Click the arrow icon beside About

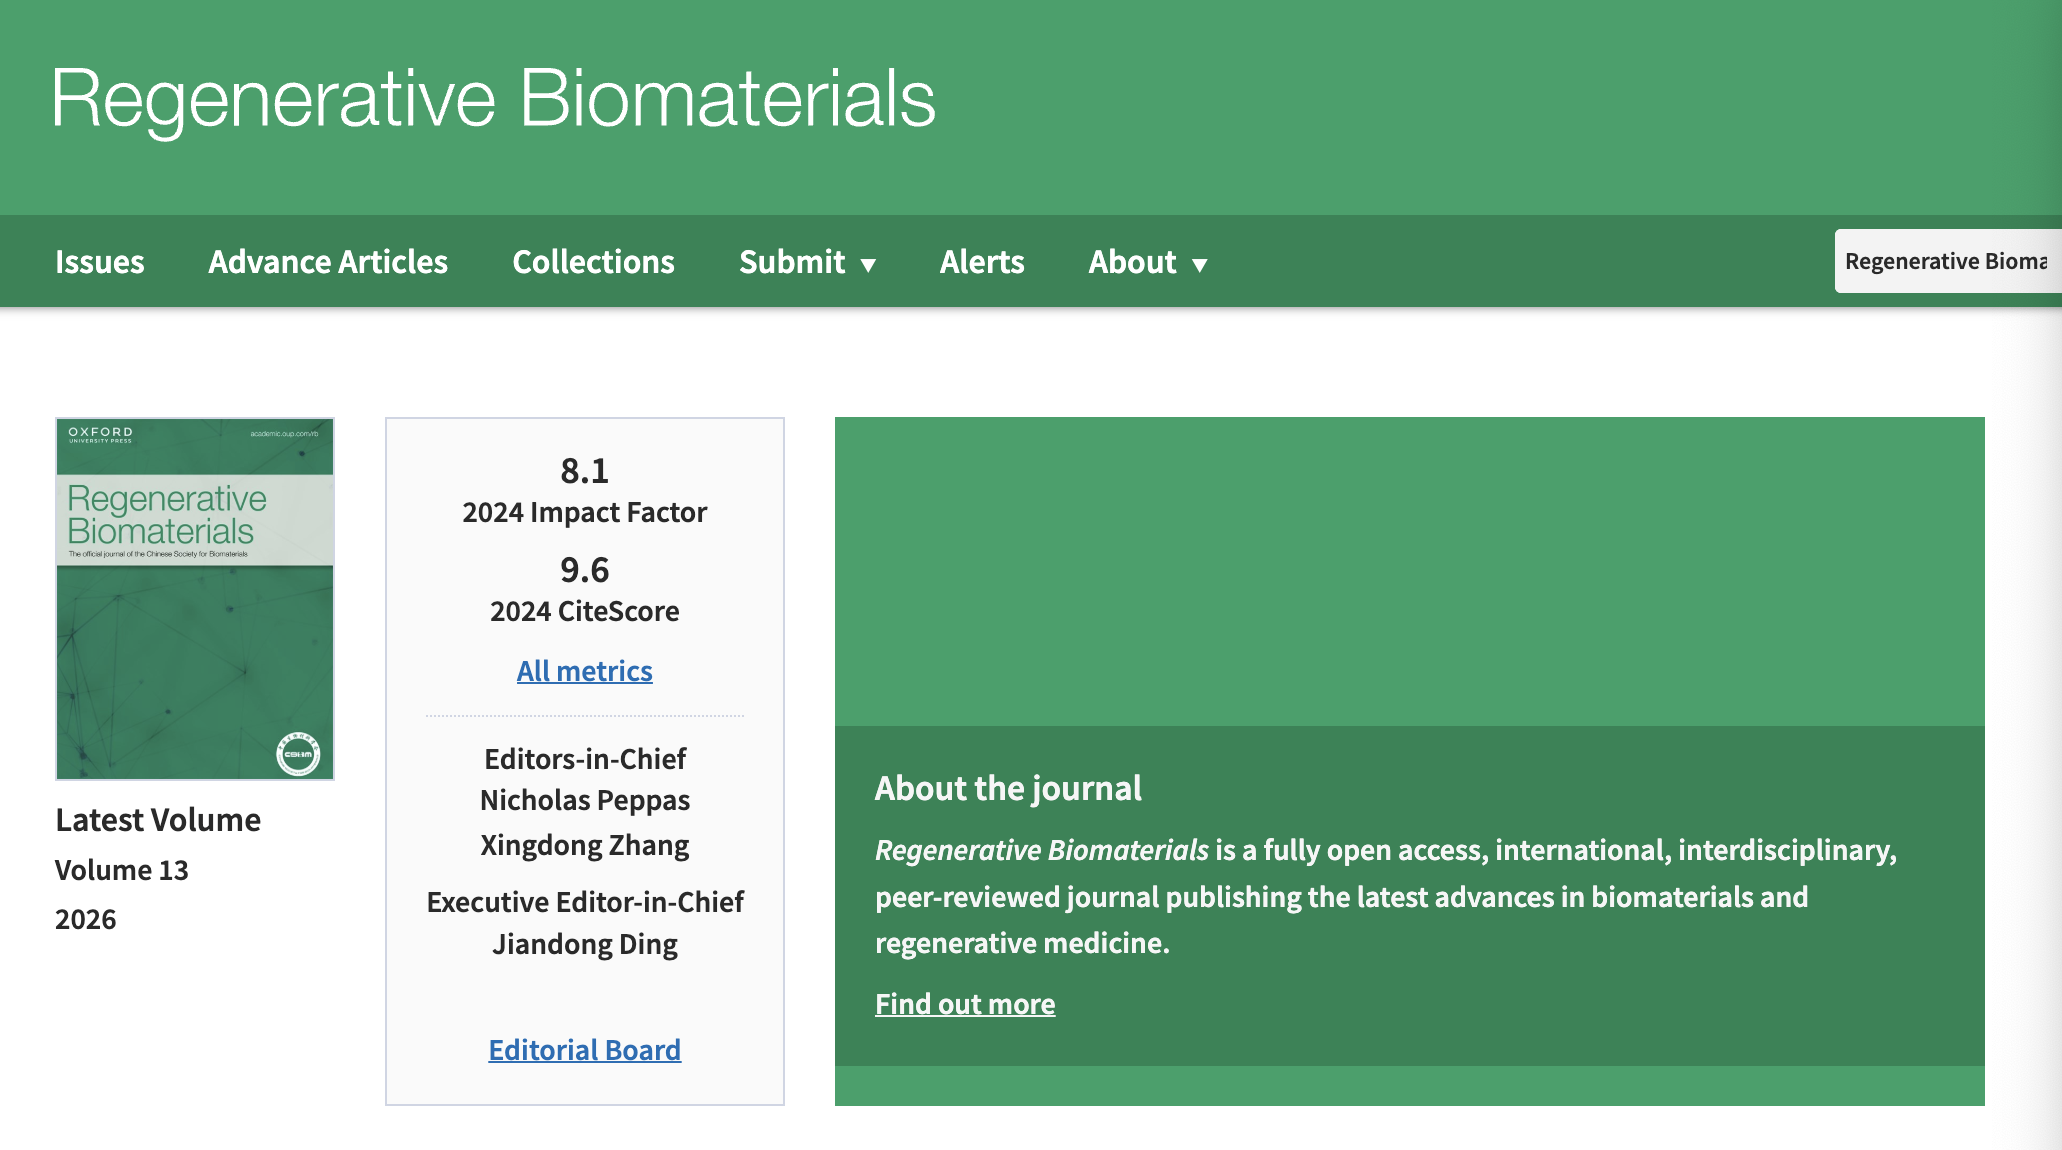coord(1200,265)
